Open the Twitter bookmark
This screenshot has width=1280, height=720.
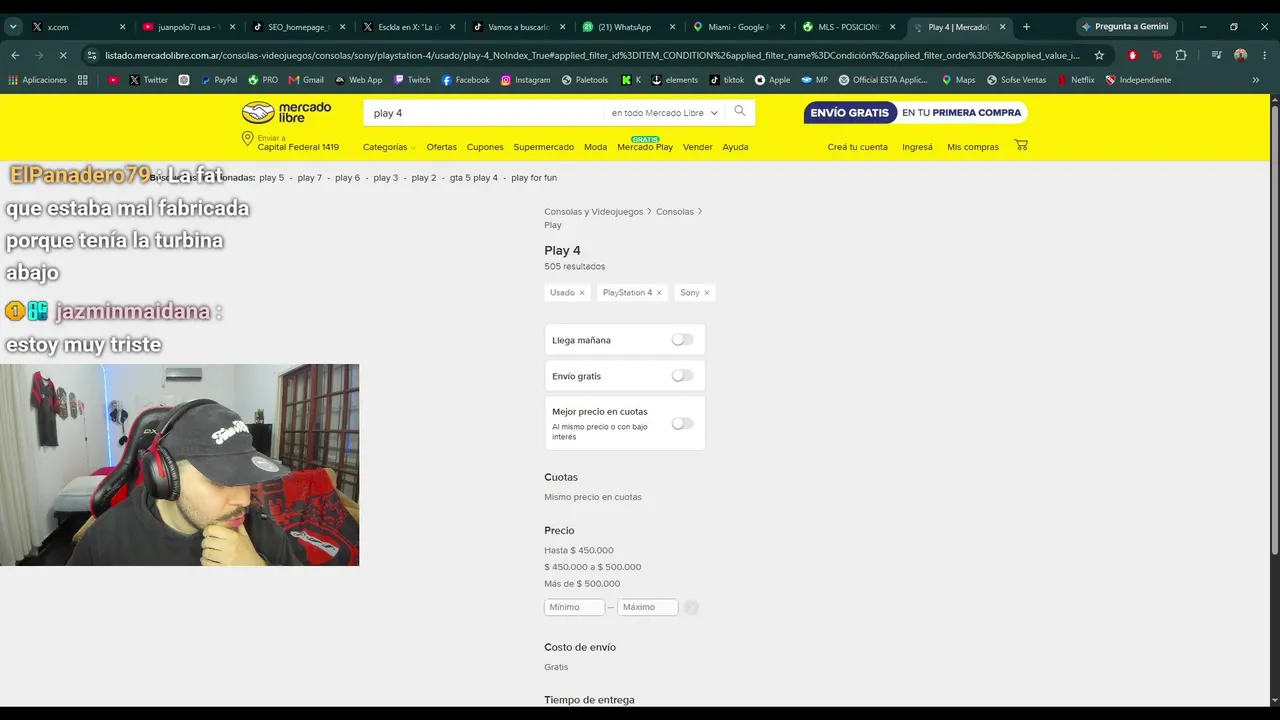click(148, 80)
